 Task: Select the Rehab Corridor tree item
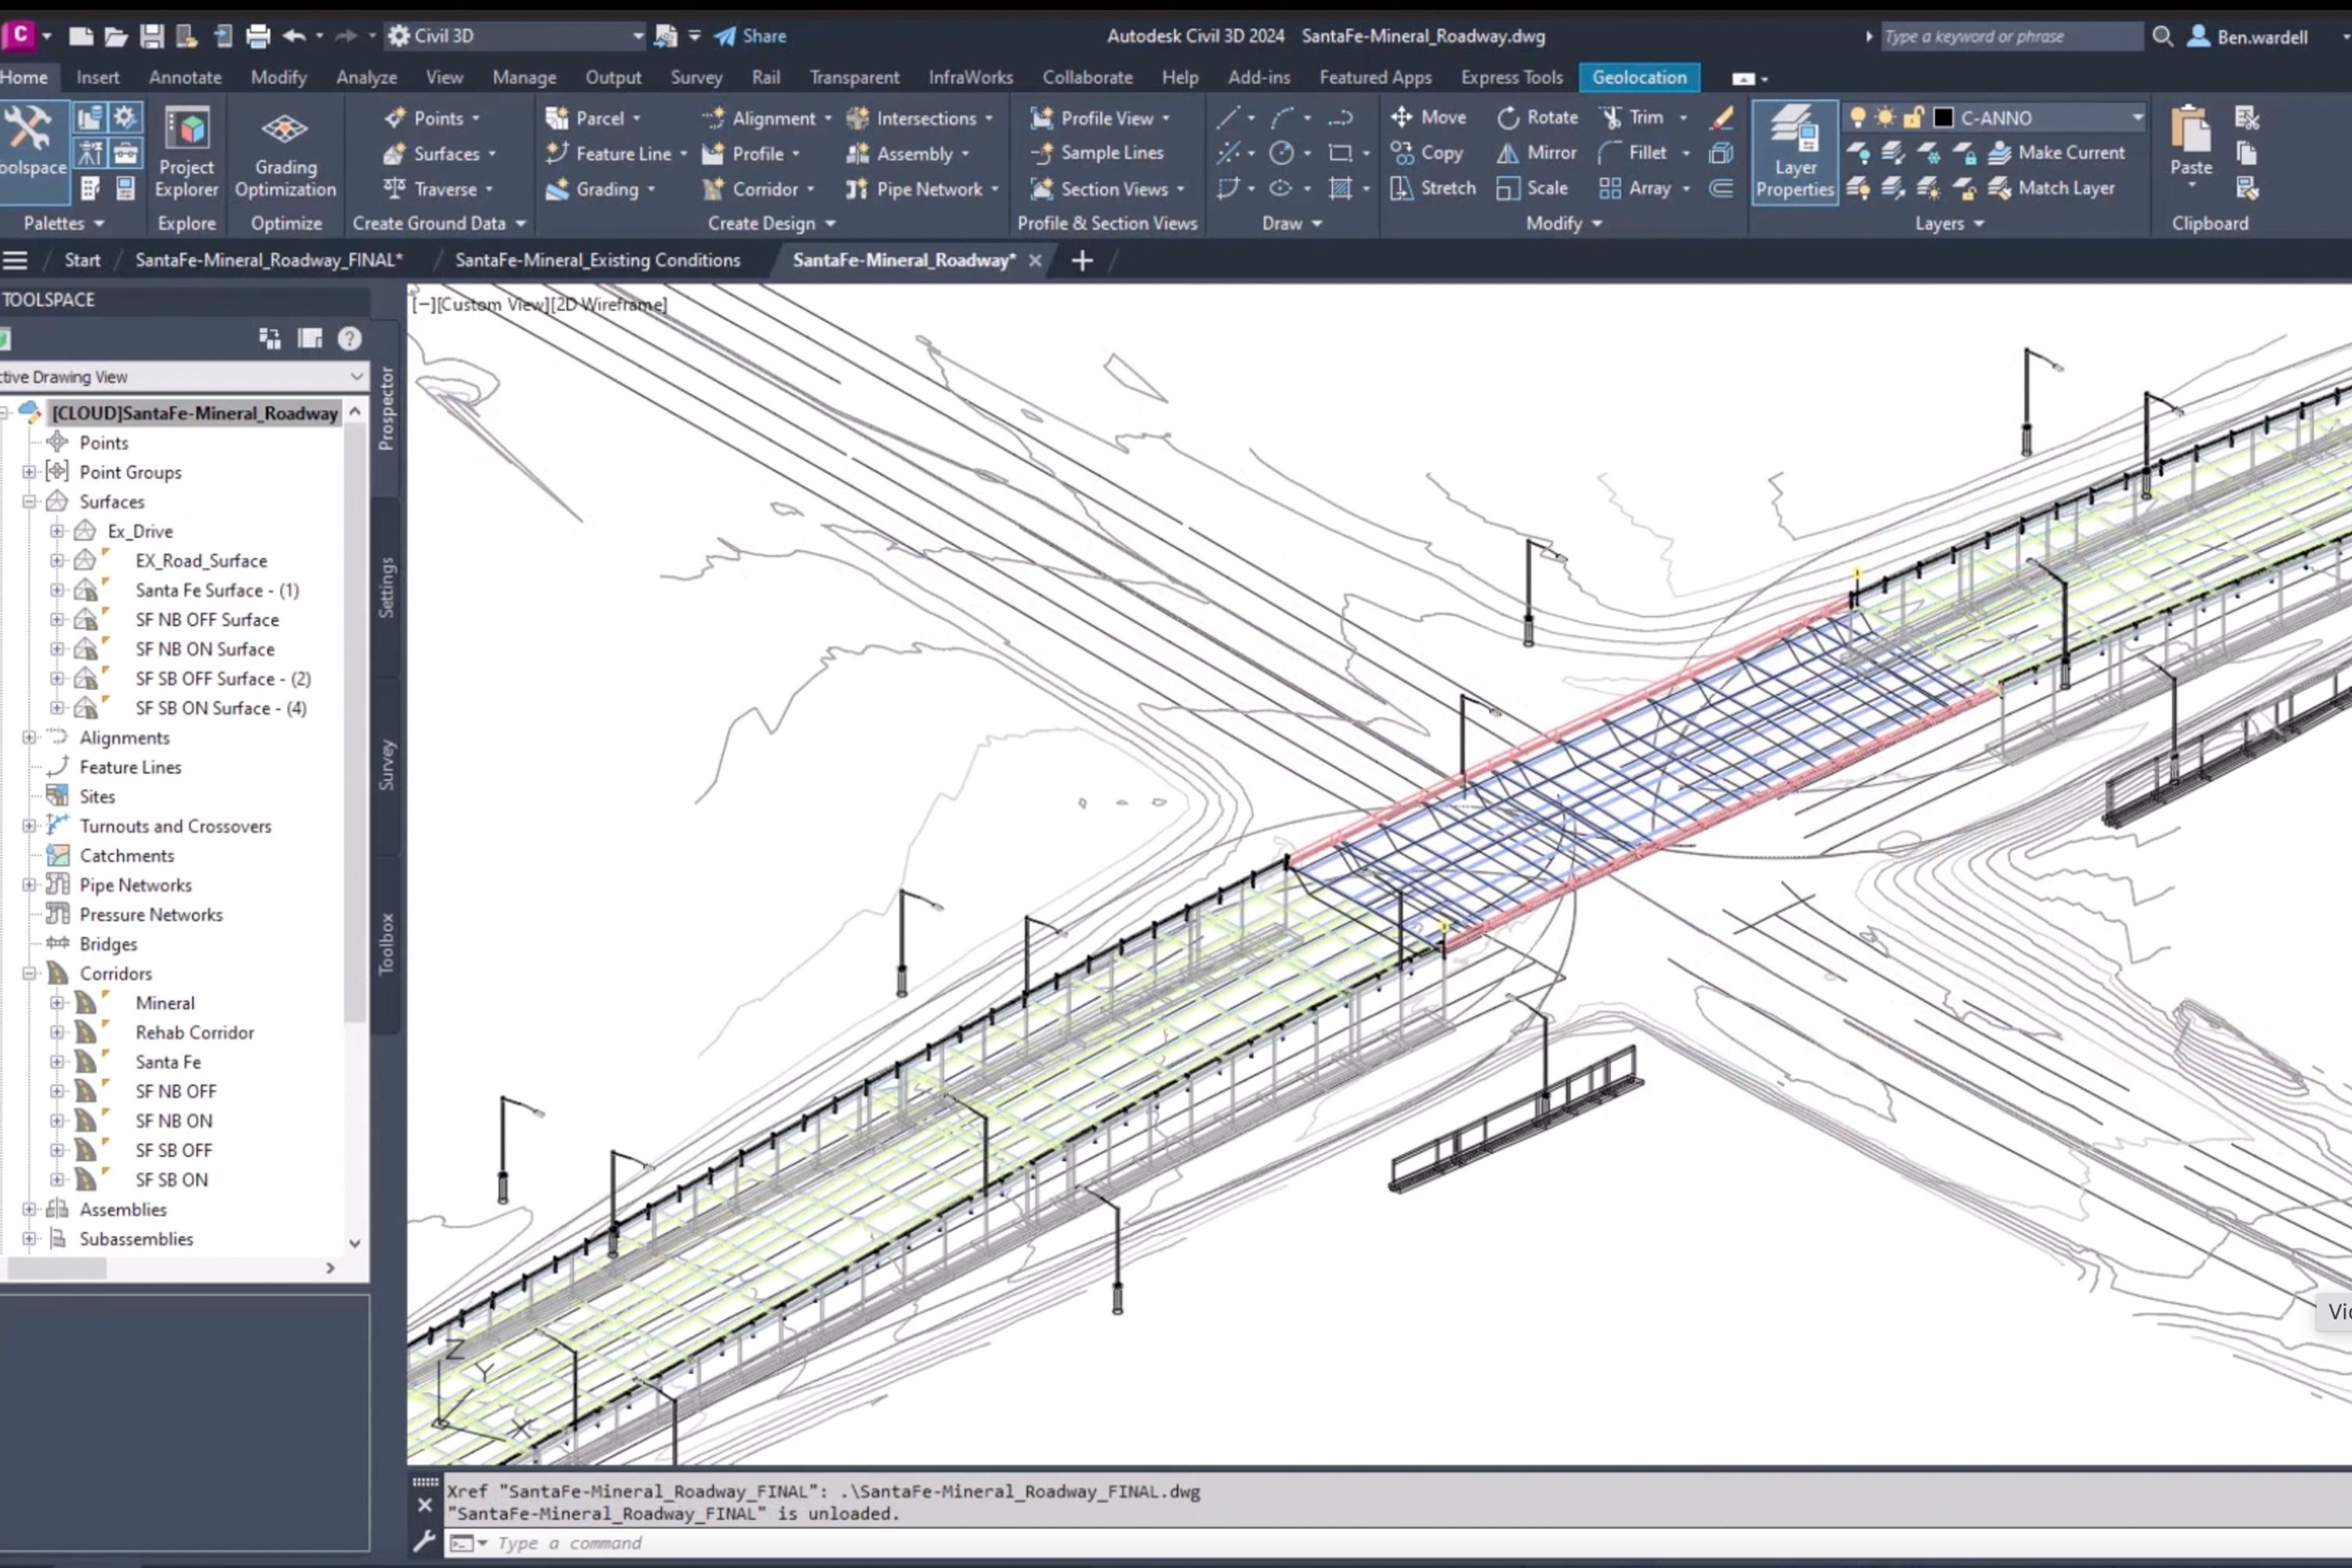[x=194, y=1033]
